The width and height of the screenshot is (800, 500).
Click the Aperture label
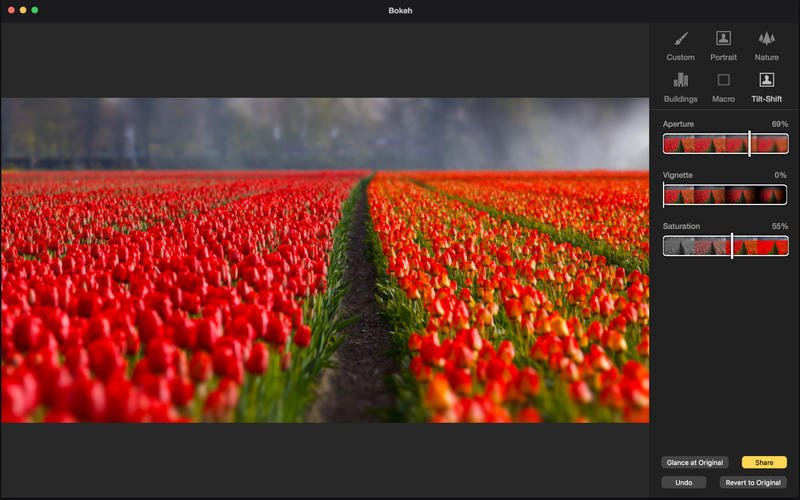click(x=678, y=124)
